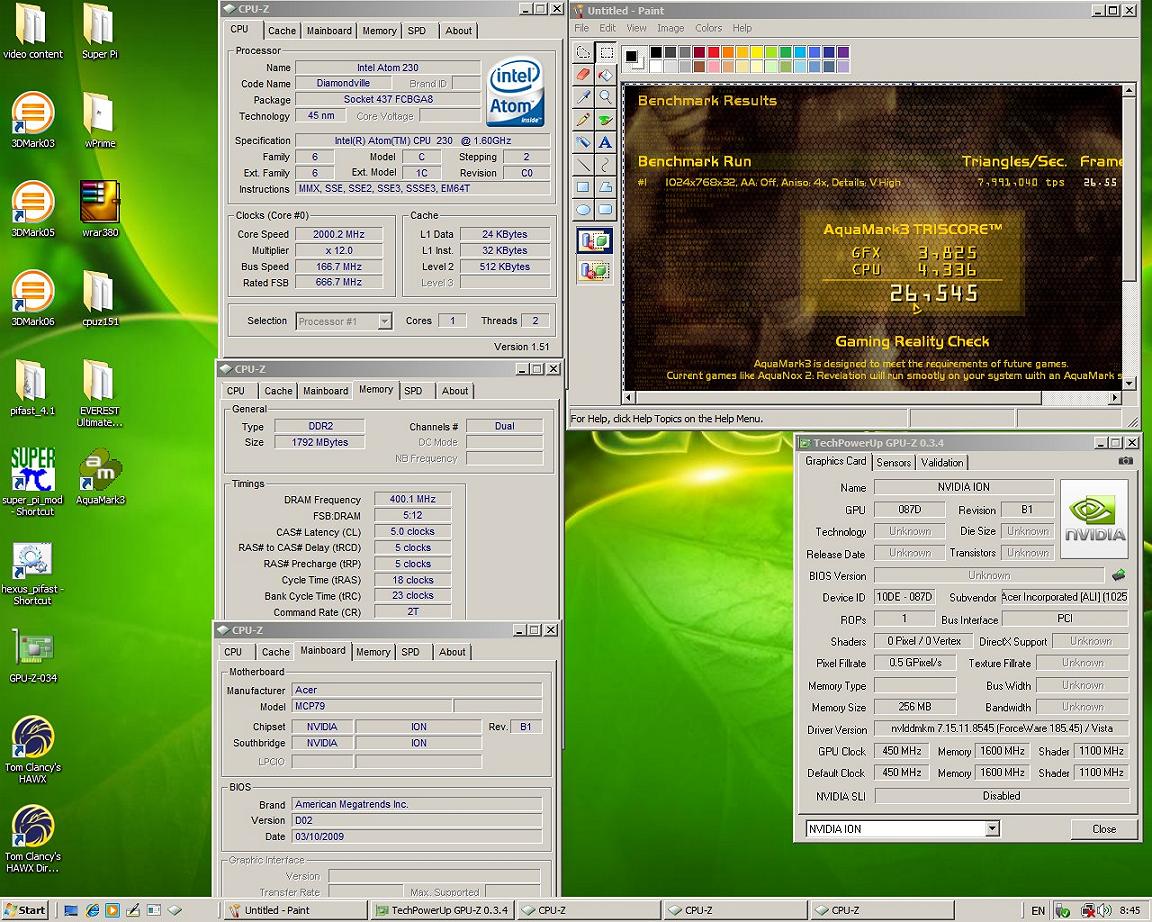Select the Curve tool in Paint
Image resolution: width=1152 pixels, height=922 pixels.
coord(605,165)
